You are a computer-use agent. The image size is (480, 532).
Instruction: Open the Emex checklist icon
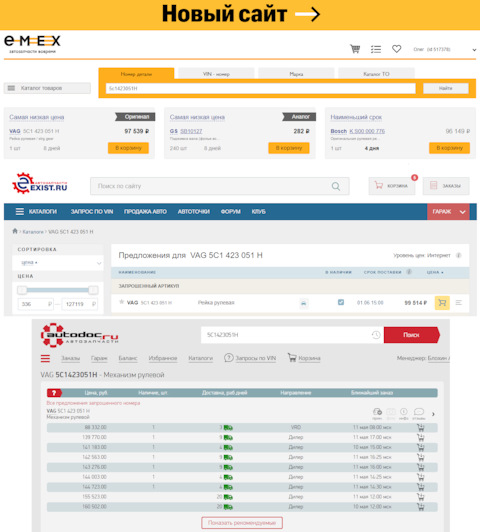pyautogui.click(x=376, y=49)
